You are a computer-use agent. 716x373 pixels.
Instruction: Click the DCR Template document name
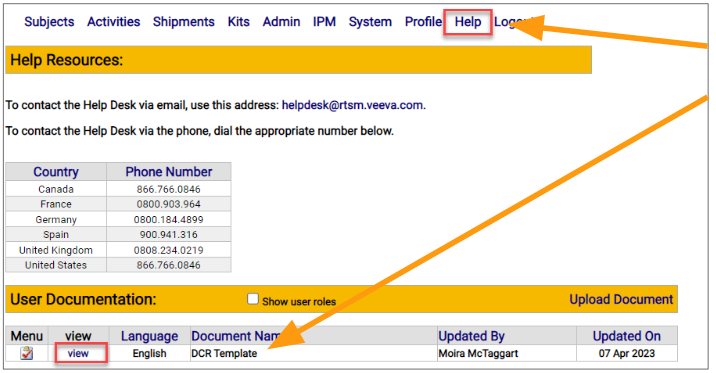pyautogui.click(x=224, y=353)
